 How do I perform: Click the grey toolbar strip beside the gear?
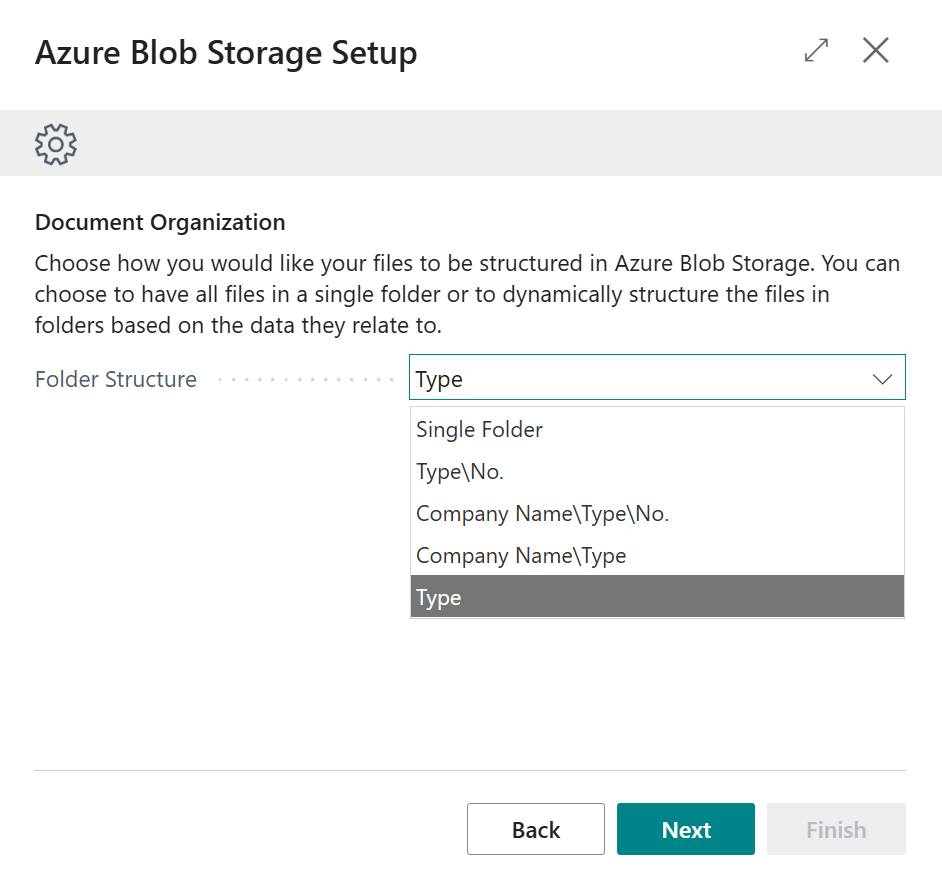click(x=500, y=144)
